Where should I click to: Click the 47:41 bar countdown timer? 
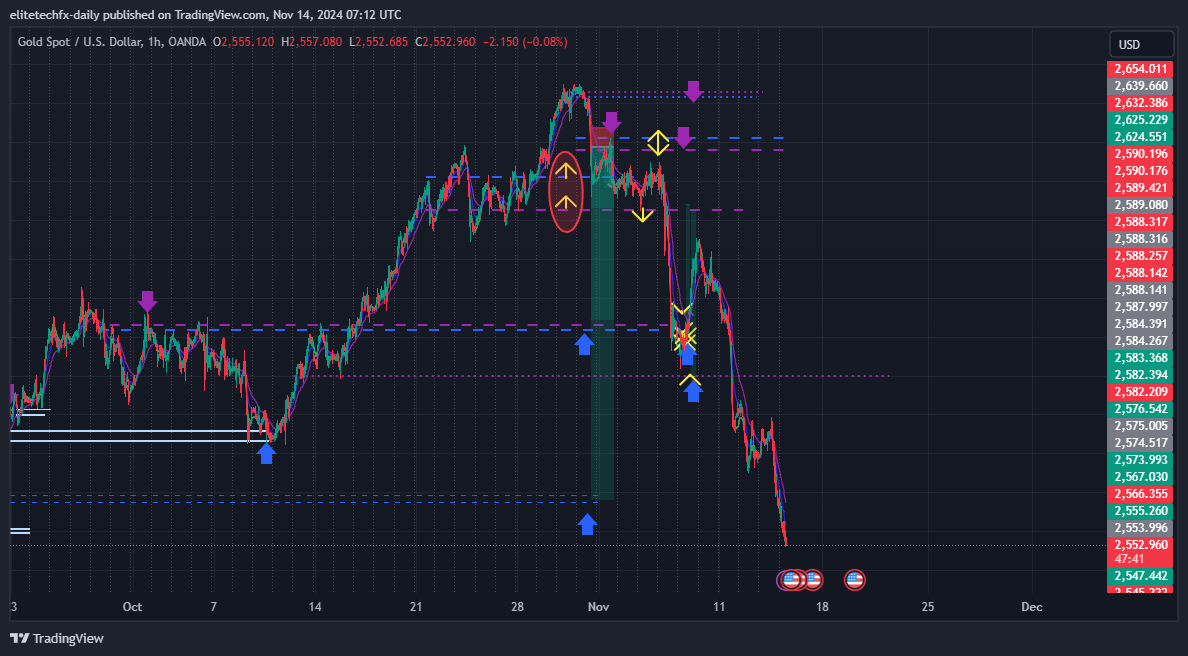coord(1130,559)
